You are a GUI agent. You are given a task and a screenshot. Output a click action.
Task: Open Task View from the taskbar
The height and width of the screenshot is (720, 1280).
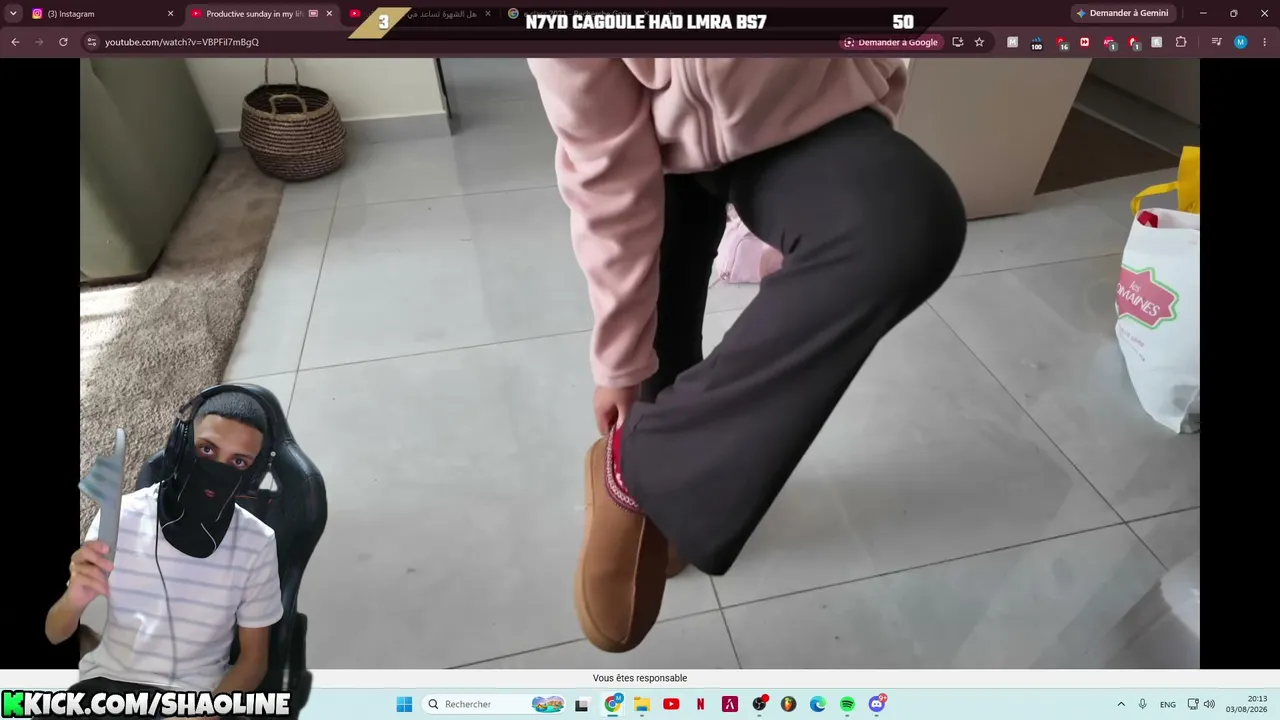[x=582, y=704]
